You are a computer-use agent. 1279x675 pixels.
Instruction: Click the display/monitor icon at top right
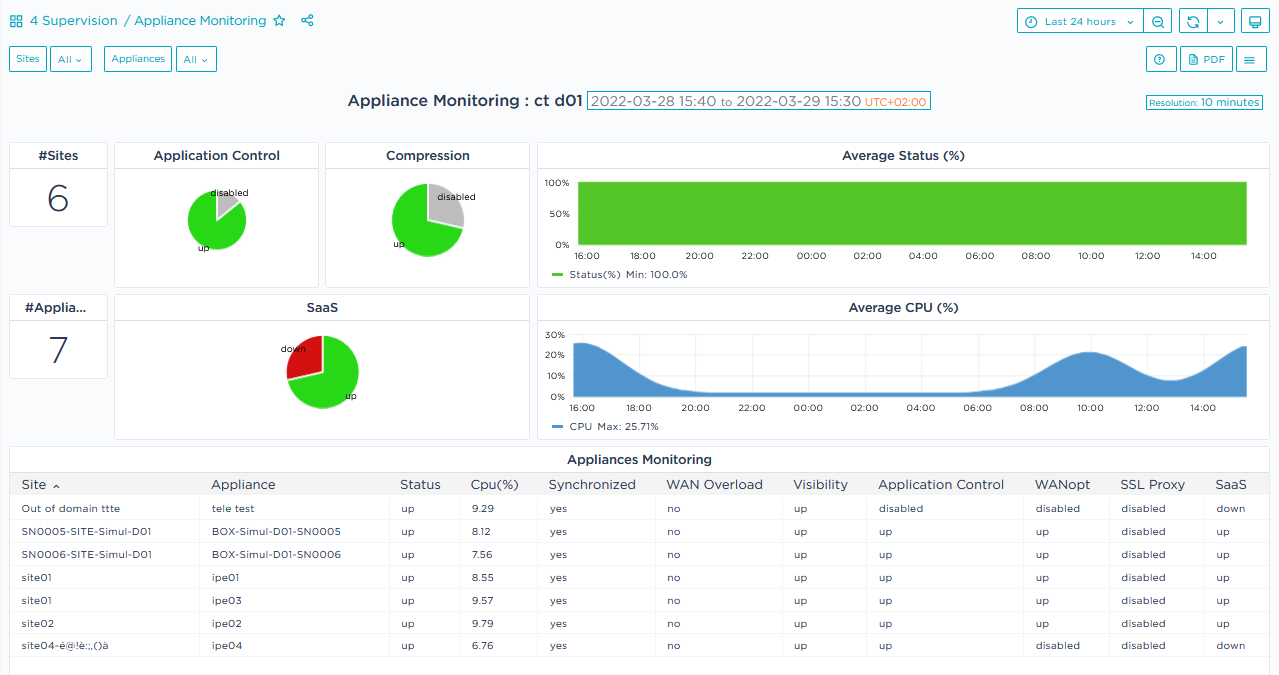pyautogui.click(x=1255, y=20)
